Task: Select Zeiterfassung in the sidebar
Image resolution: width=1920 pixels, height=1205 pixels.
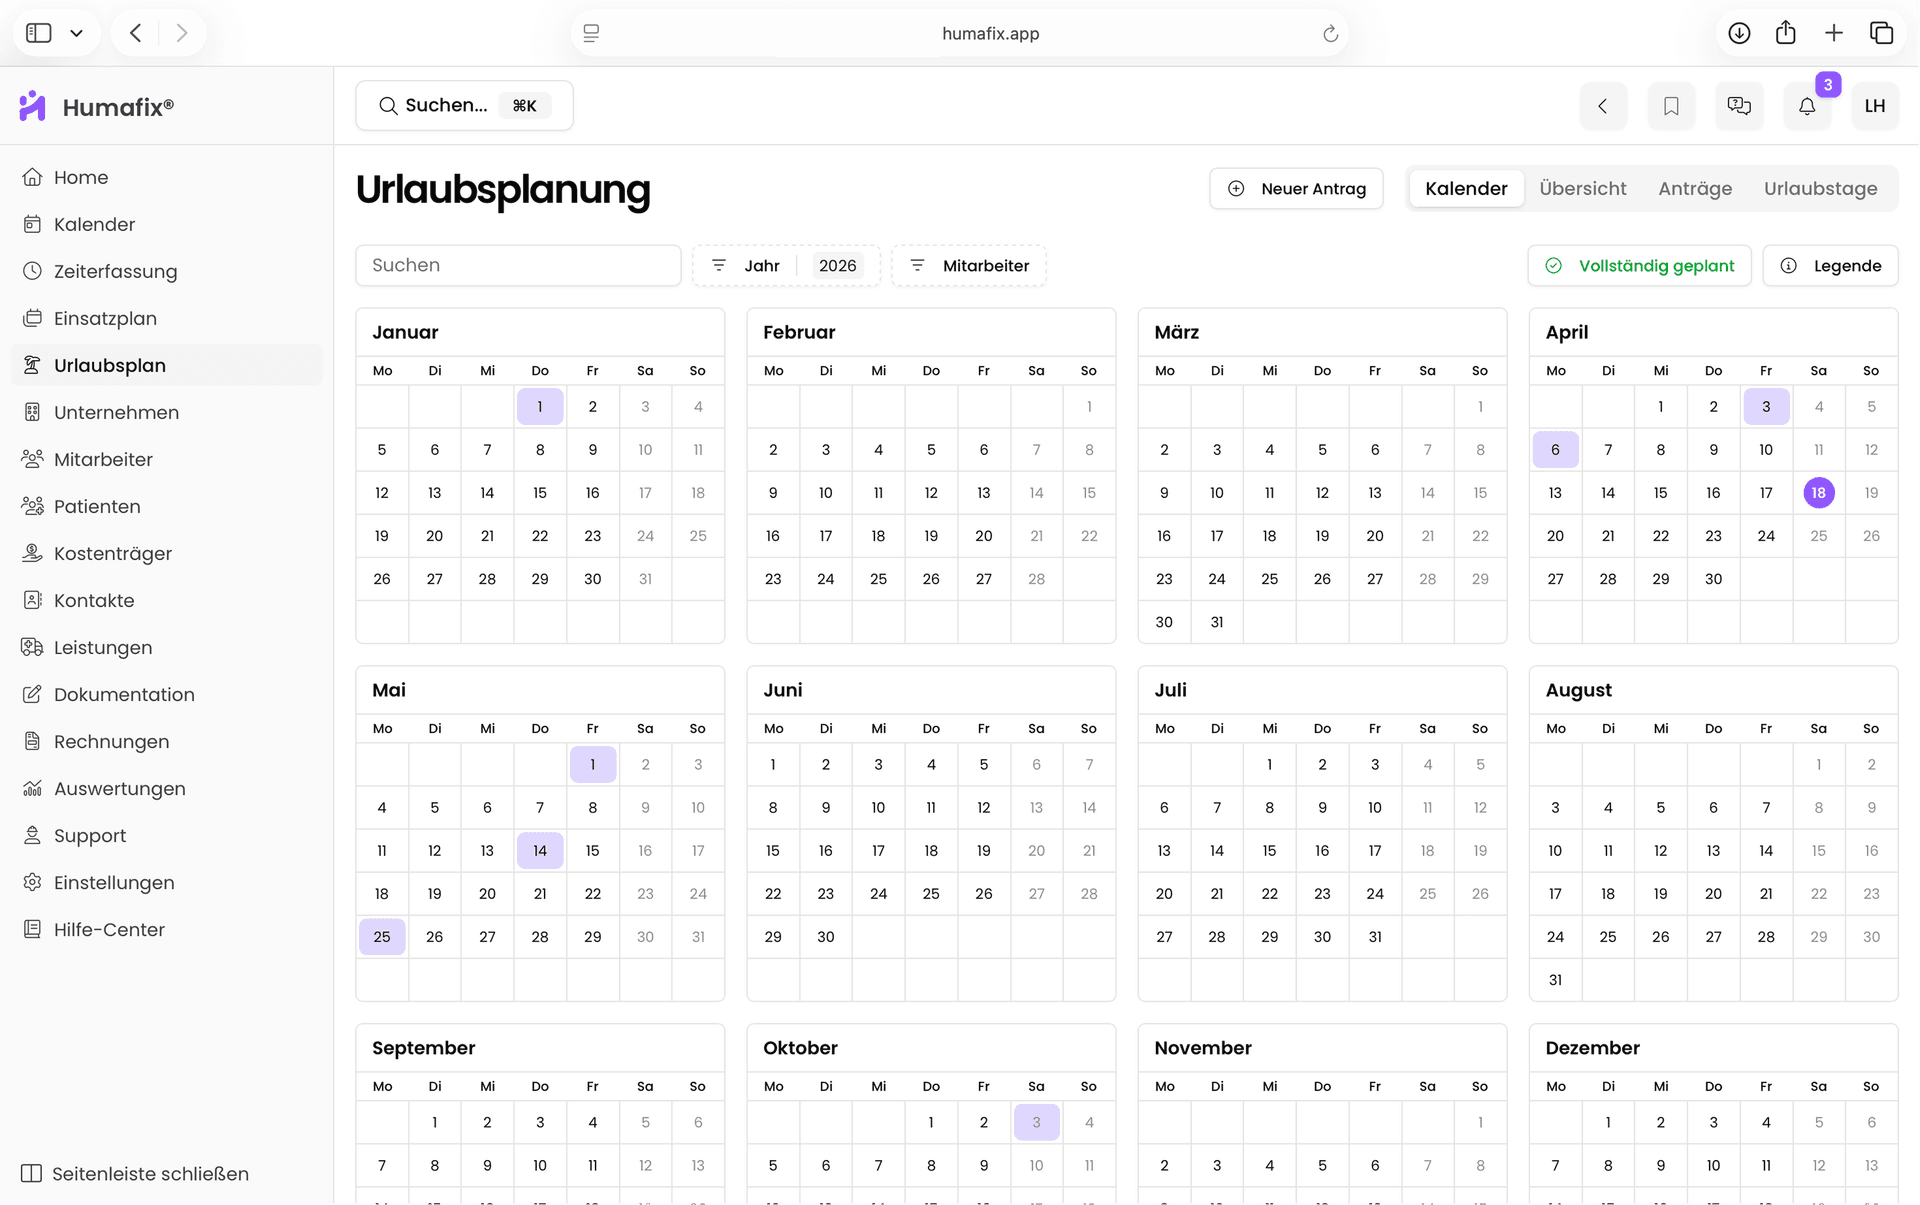Action: (115, 271)
